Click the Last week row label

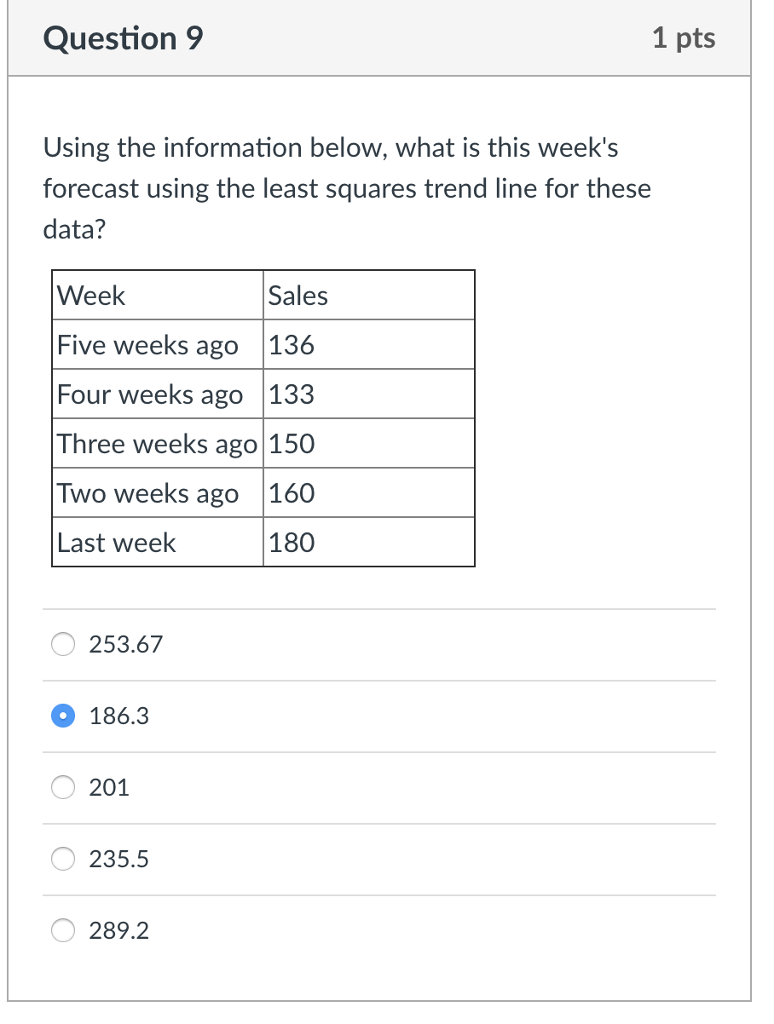pos(115,542)
